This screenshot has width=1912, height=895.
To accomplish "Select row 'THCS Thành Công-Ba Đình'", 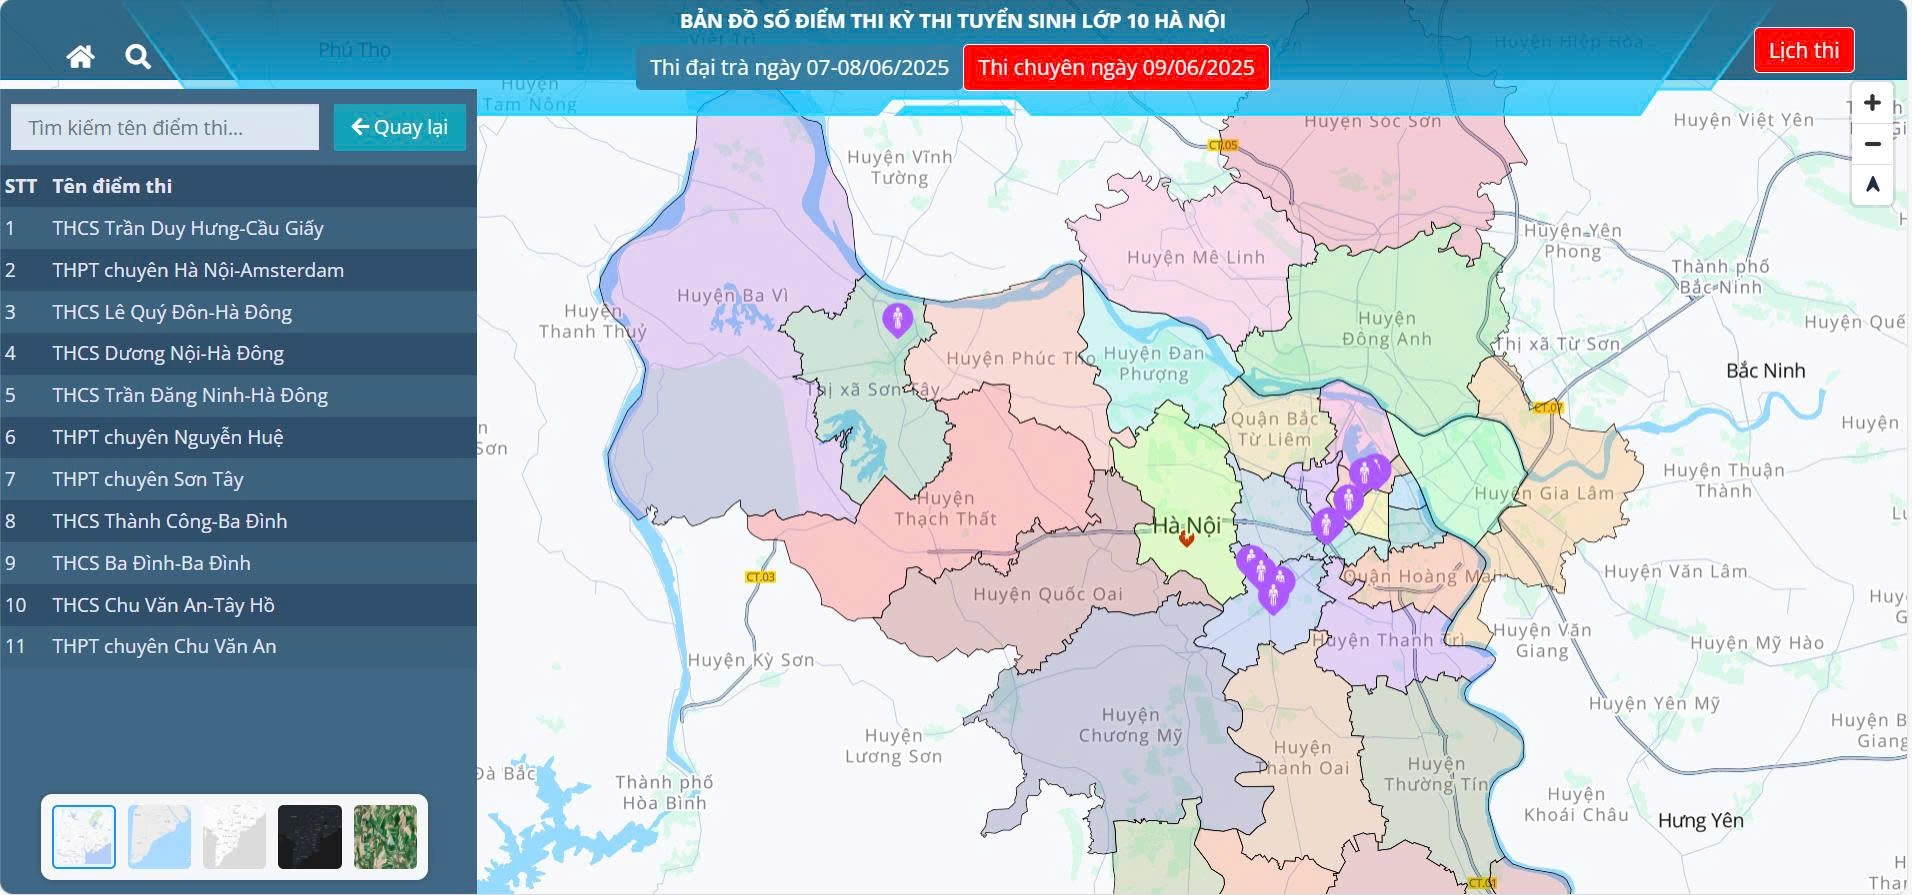I will coord(238,521).
